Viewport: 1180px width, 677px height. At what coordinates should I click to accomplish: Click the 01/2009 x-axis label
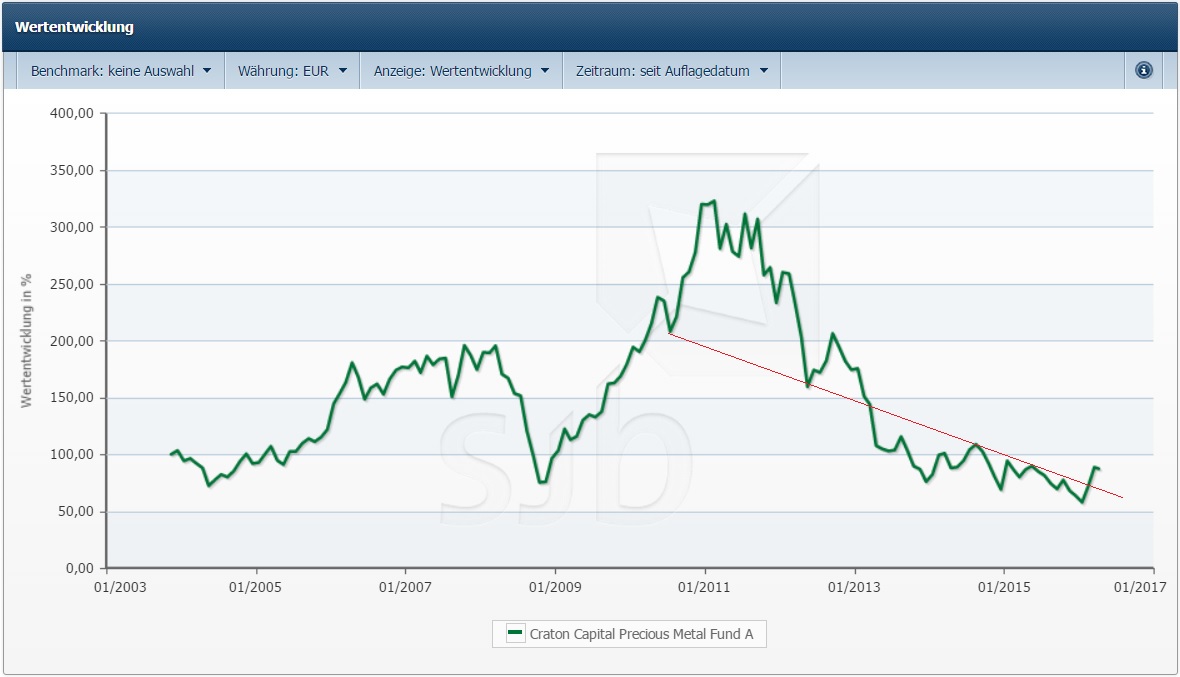[555, 586]
